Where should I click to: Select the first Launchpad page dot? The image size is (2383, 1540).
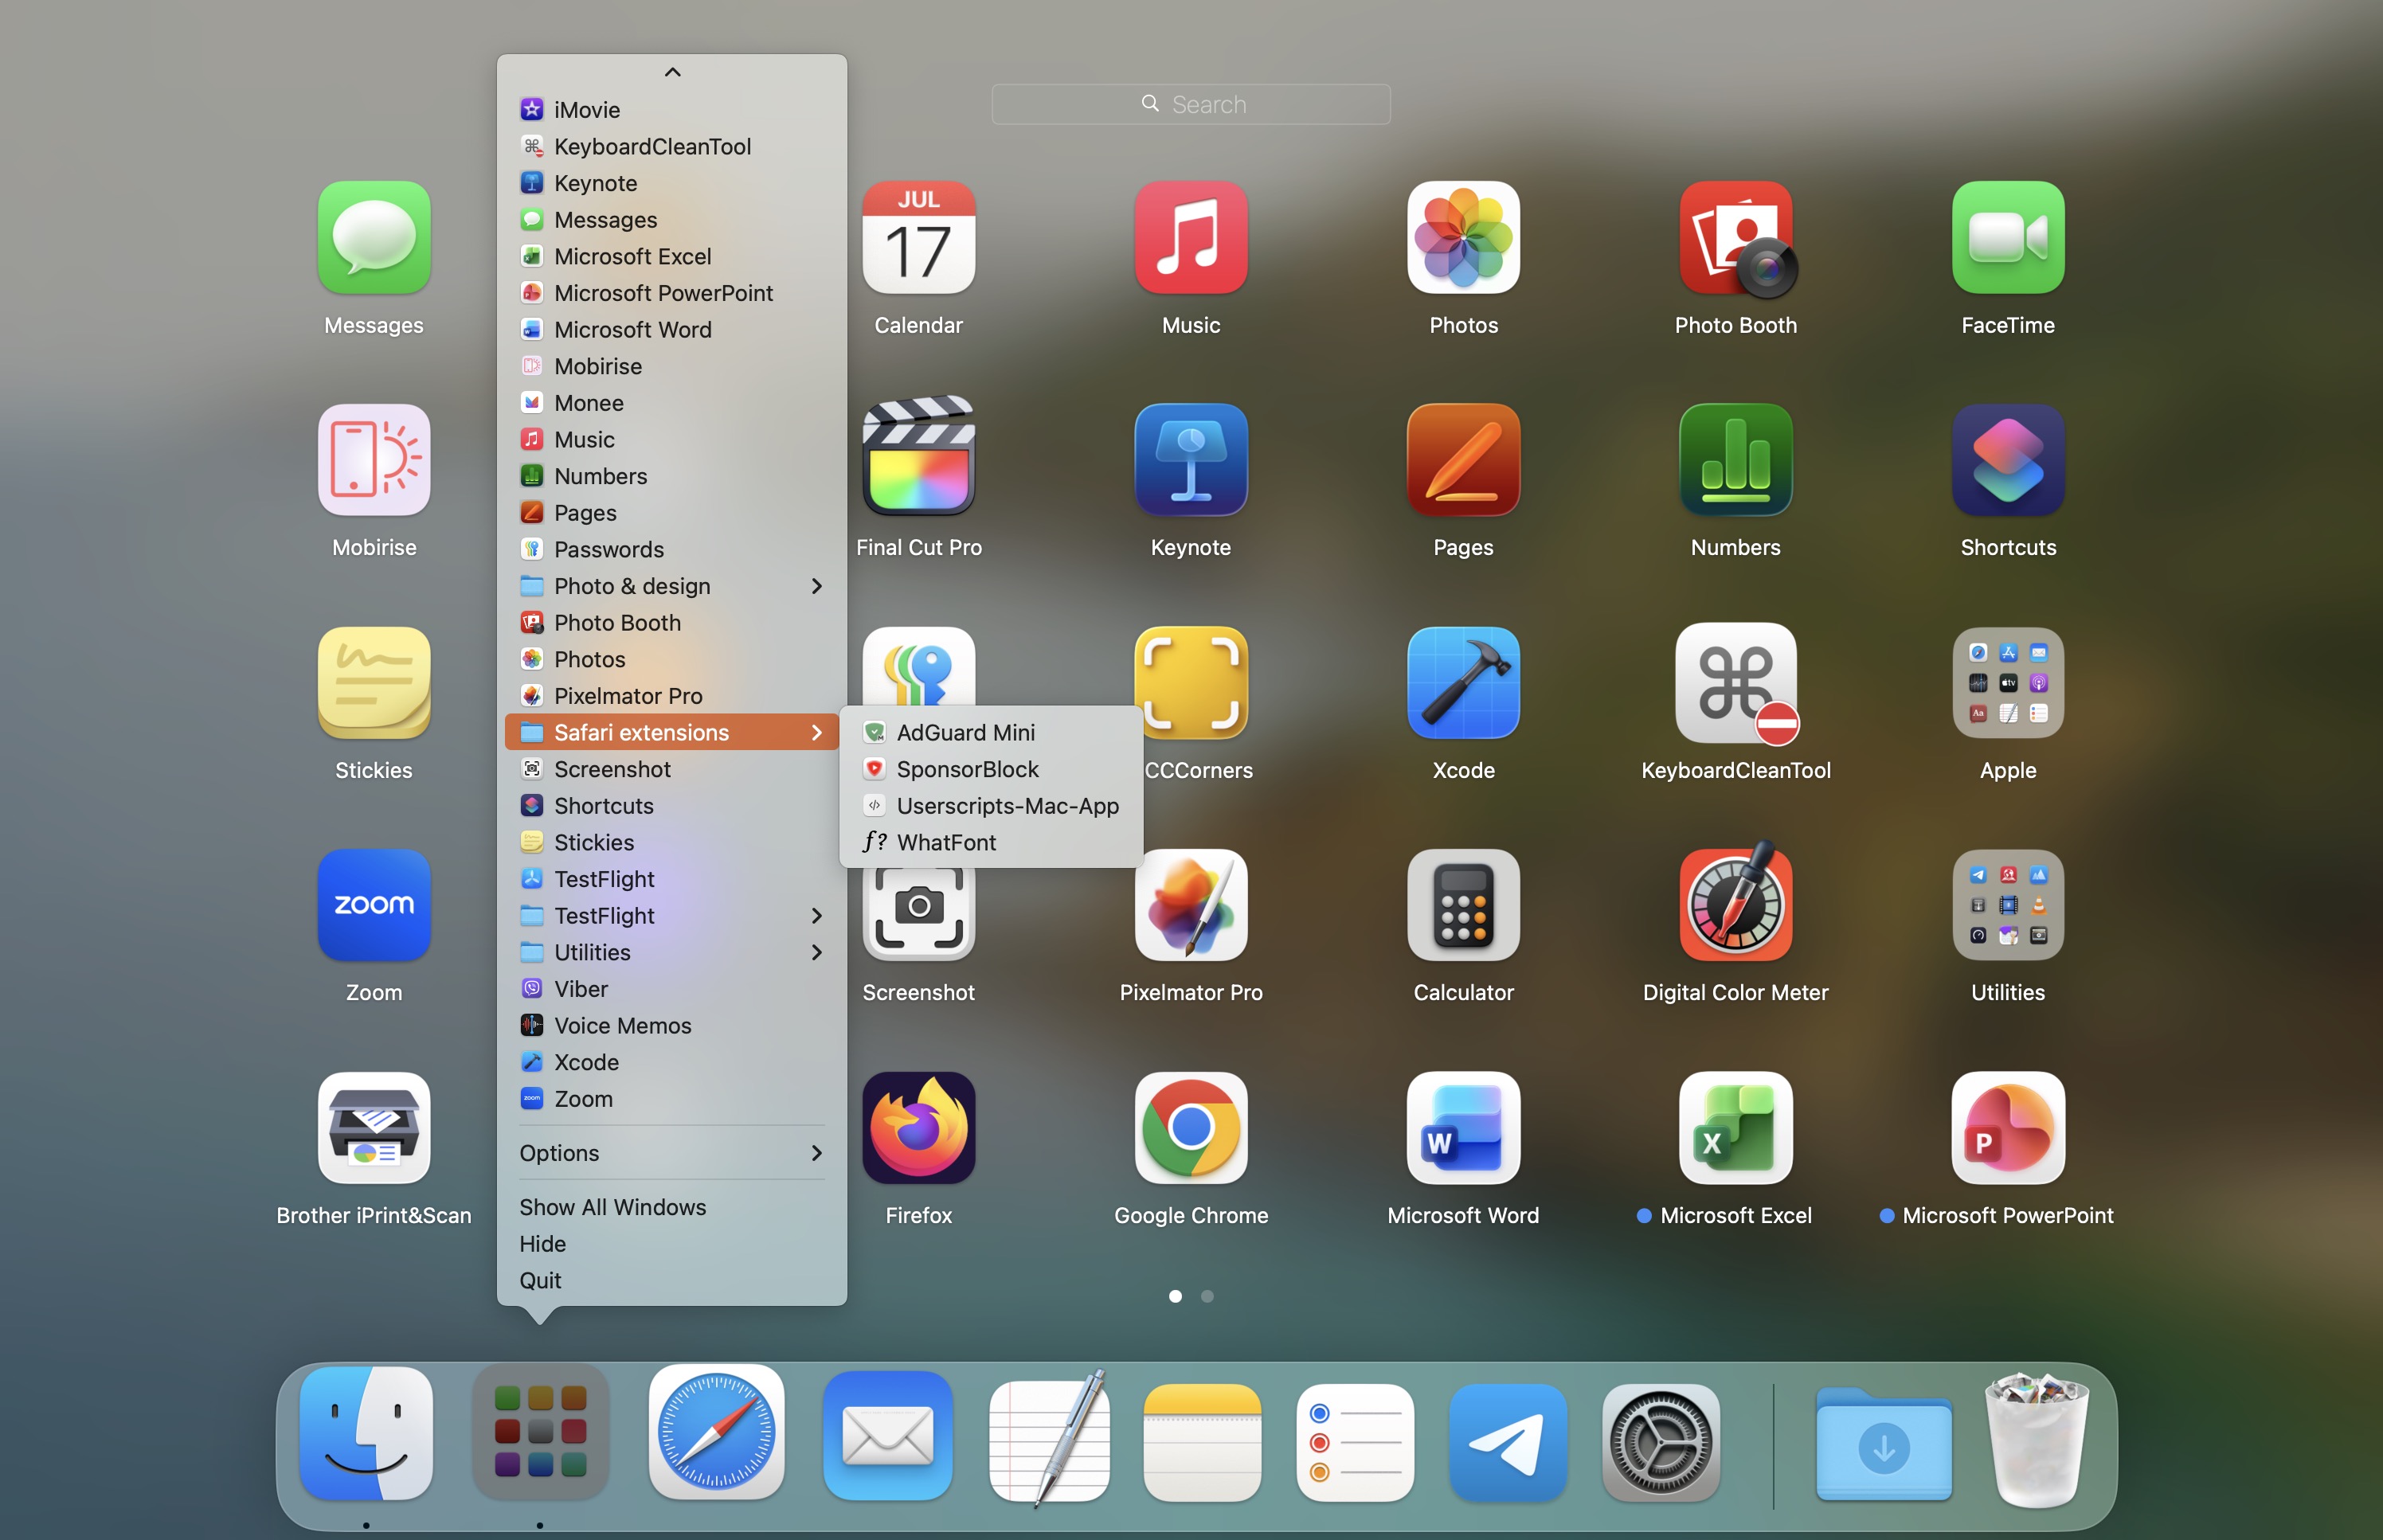1175,1296
